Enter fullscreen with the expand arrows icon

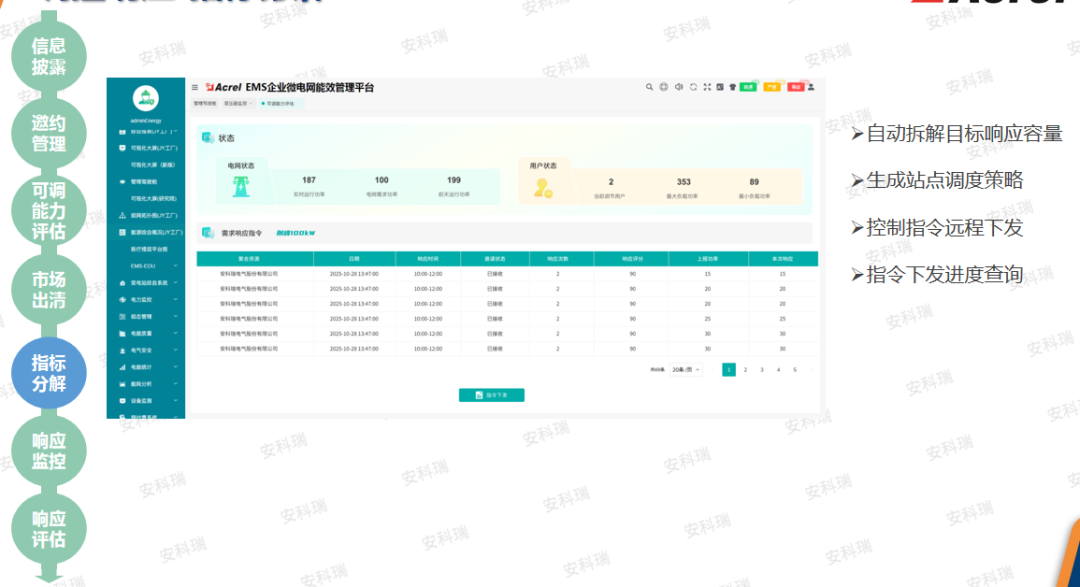[707, 87]
